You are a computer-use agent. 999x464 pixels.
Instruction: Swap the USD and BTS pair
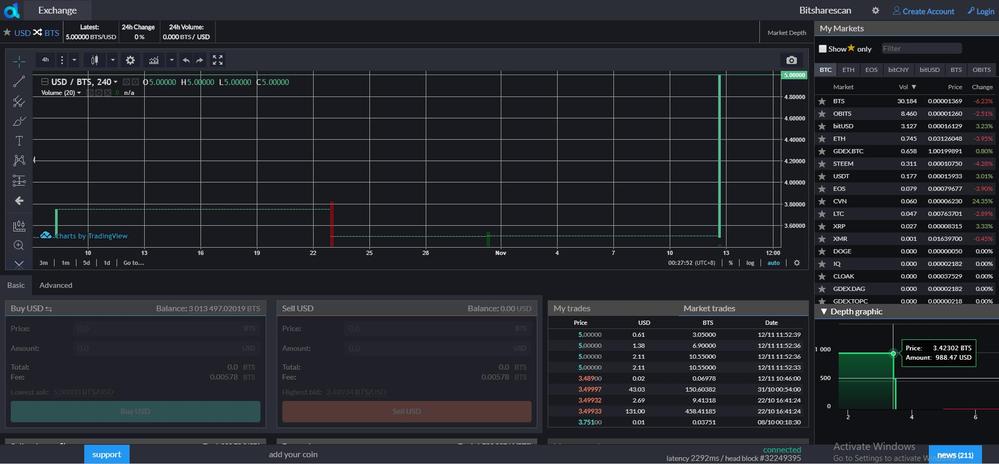(x=38, y=32)
